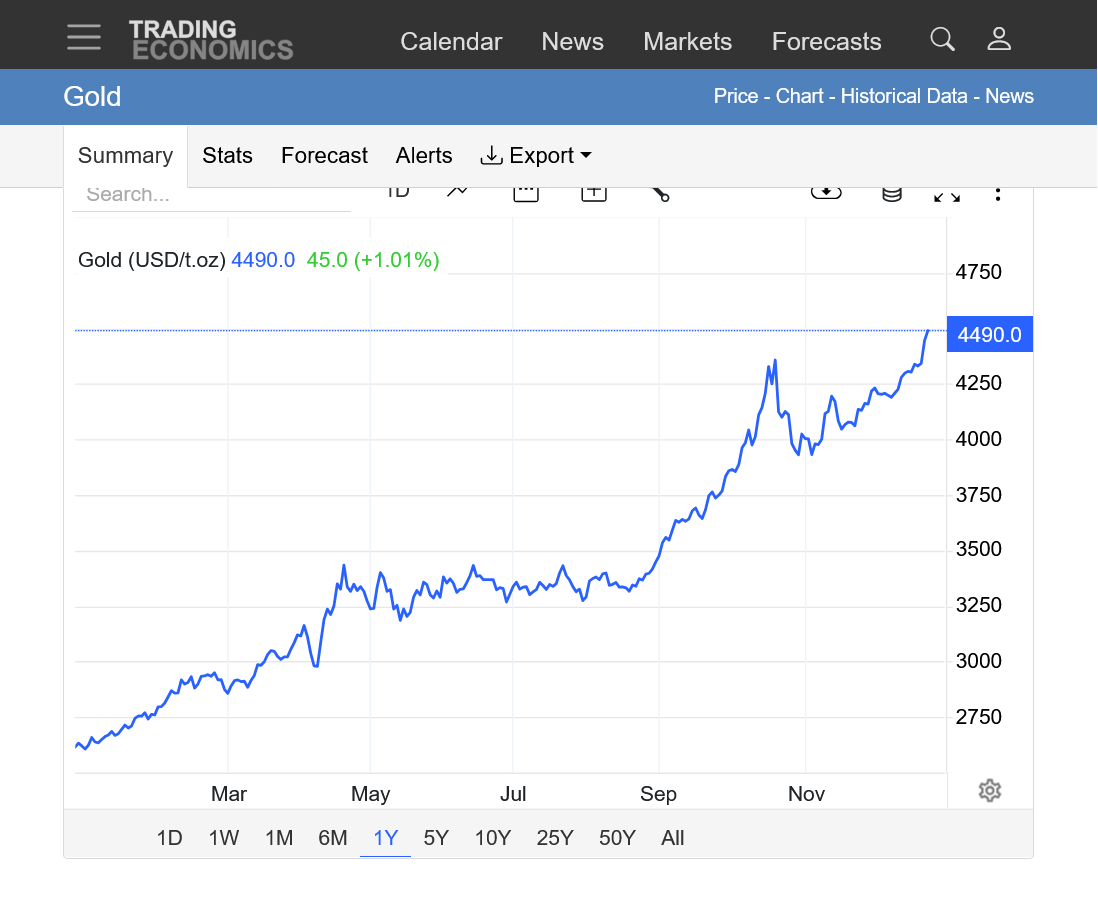Click the chart Search input field
This screenshot has width=1098, height=901.
[x=210, y=195]
